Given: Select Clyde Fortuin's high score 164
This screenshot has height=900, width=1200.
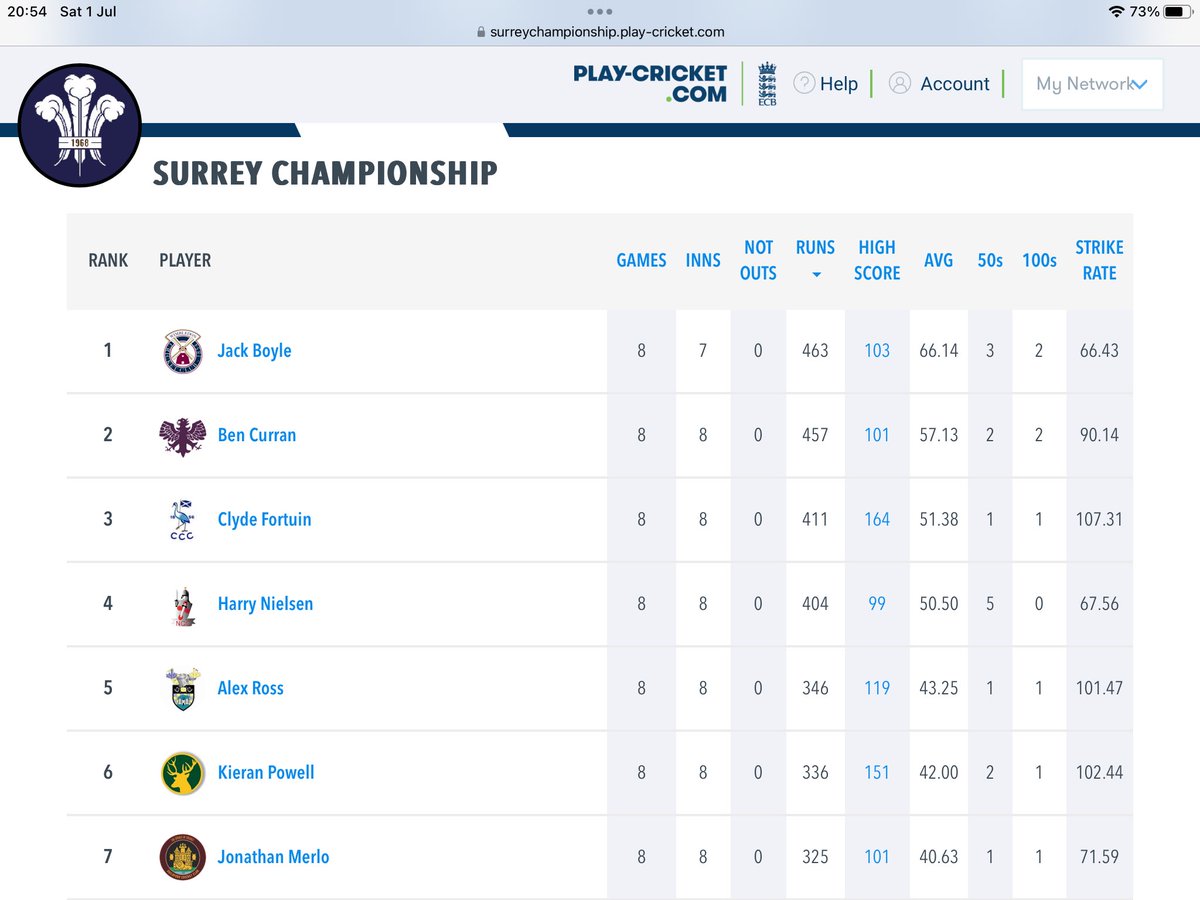Looking at the screenshot, I should coord(876,519).
